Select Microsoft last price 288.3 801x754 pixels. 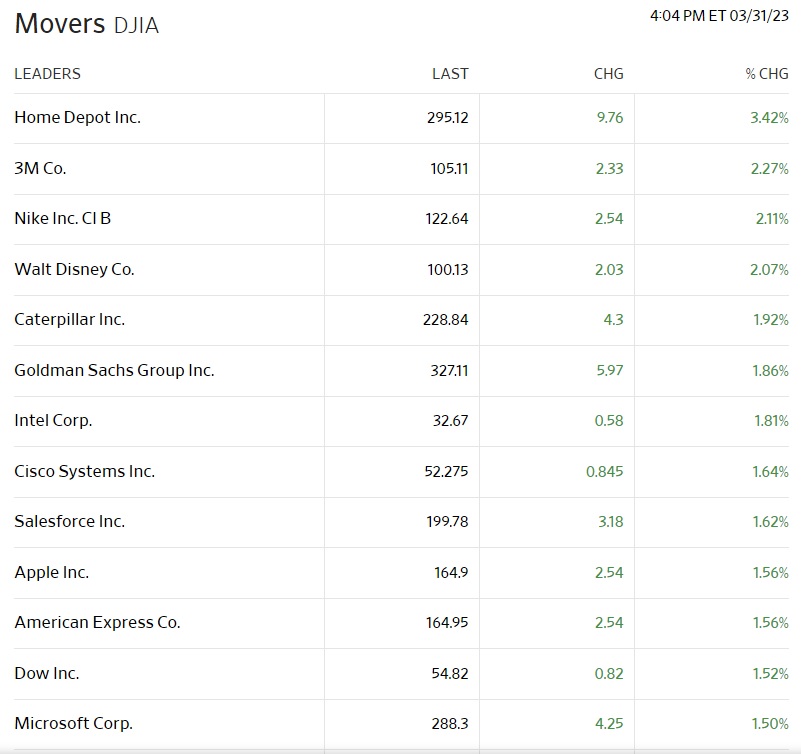(450, 723)
